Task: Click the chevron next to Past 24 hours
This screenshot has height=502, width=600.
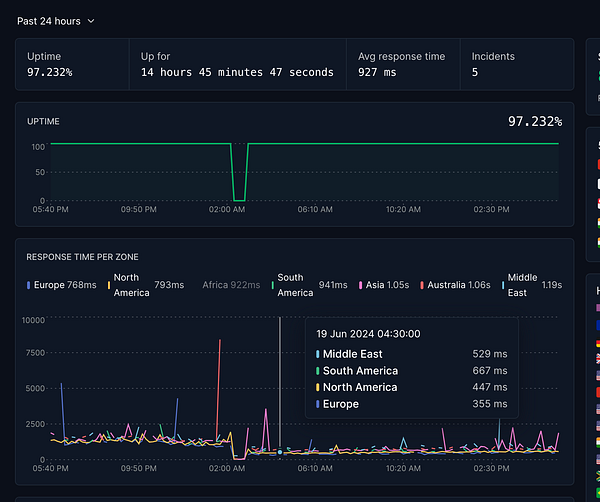Action: (91, 20)
